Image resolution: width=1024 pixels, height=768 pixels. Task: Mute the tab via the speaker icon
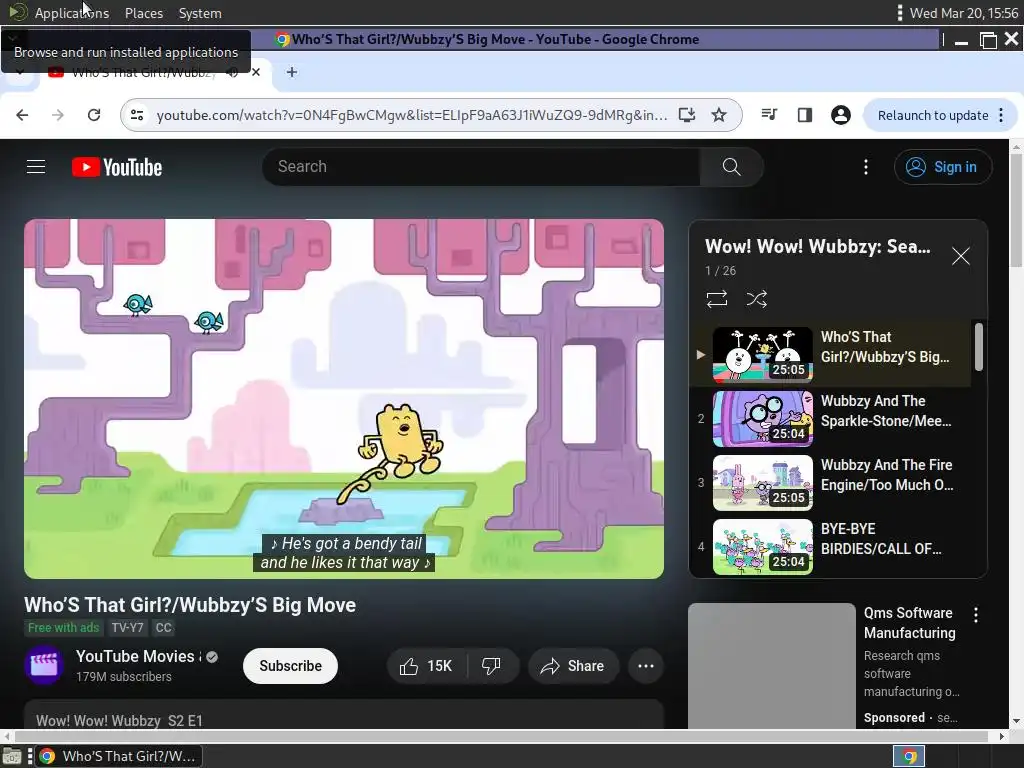click(232, 72)
